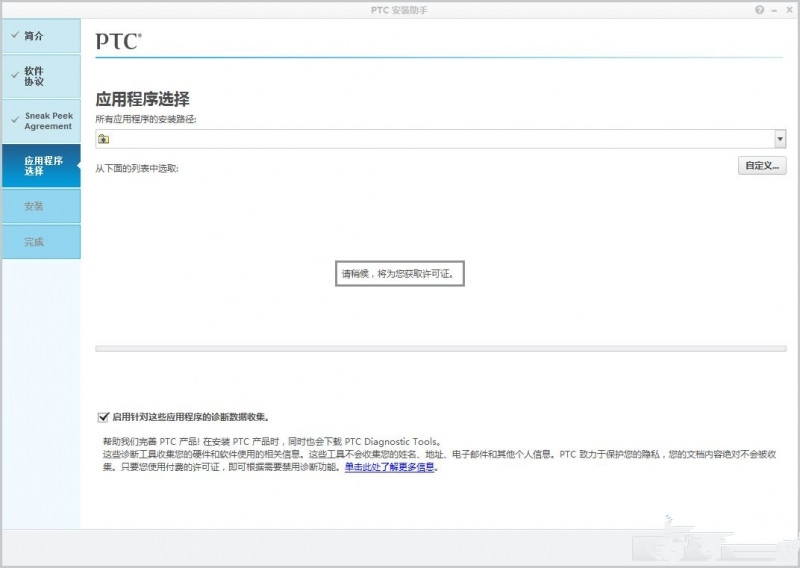Close the PTC installer window
800x568 pixels.
[x=789, y=10]
